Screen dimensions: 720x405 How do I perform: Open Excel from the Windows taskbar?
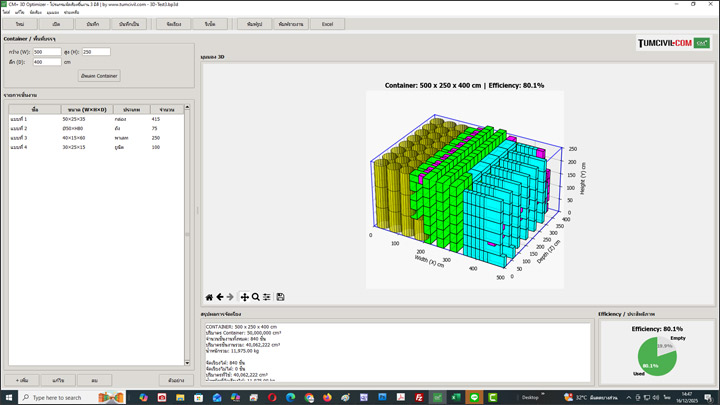[457, 398]
